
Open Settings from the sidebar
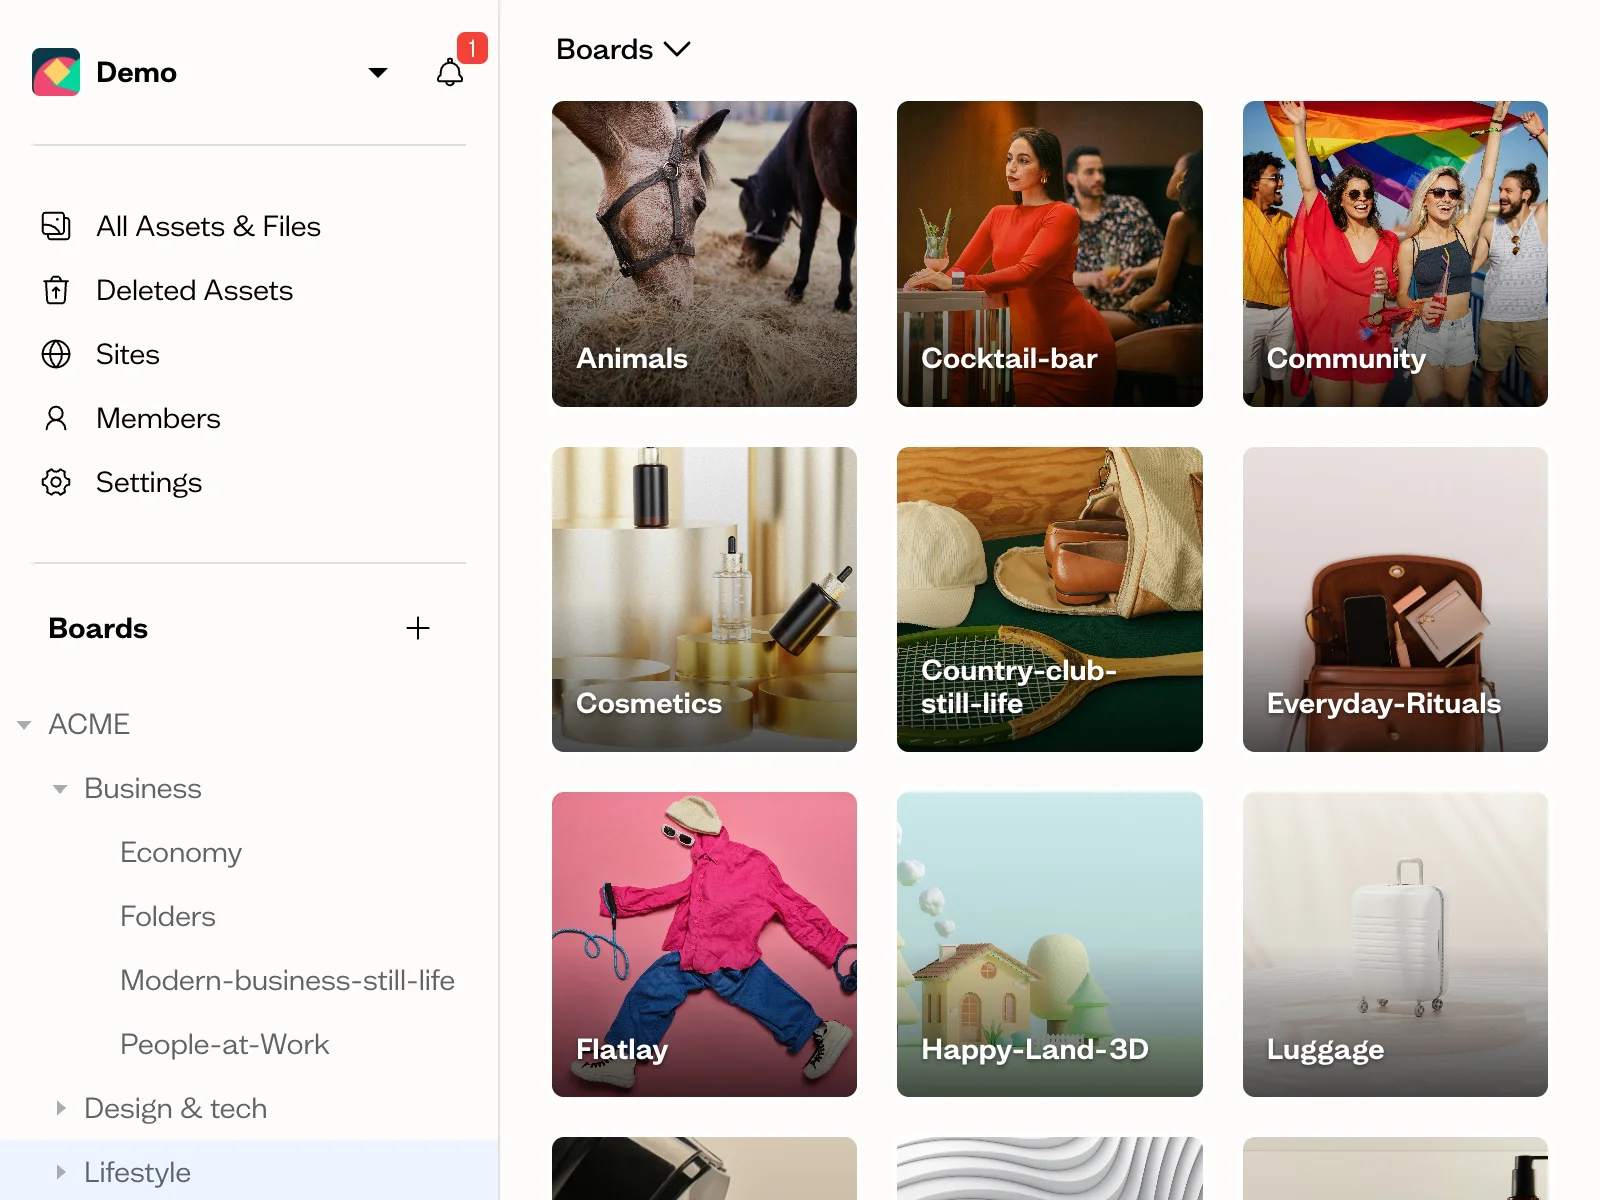[149, 483]
